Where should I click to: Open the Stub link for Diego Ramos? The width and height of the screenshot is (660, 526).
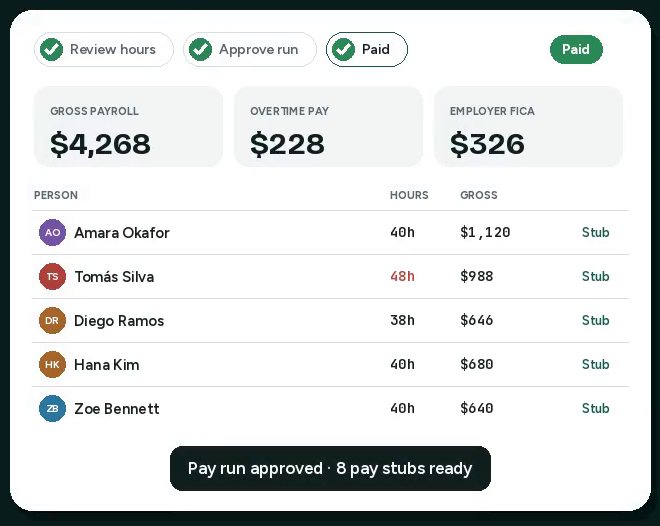pyautogui.click(x=595, y=320)
